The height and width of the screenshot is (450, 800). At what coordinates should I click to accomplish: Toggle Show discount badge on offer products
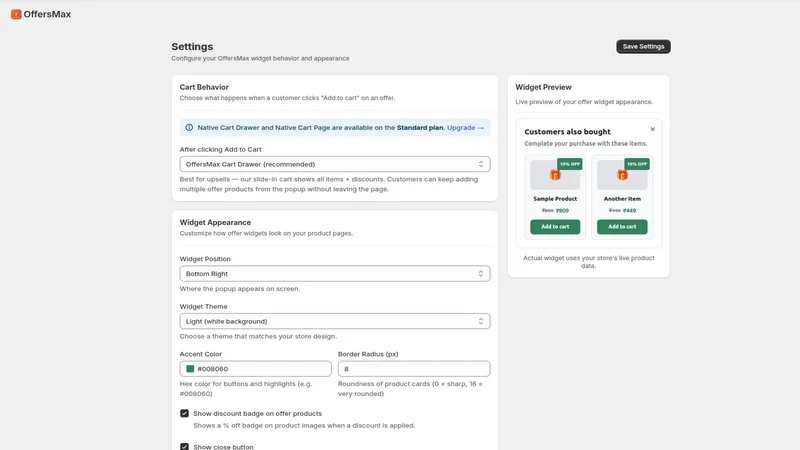184,413
